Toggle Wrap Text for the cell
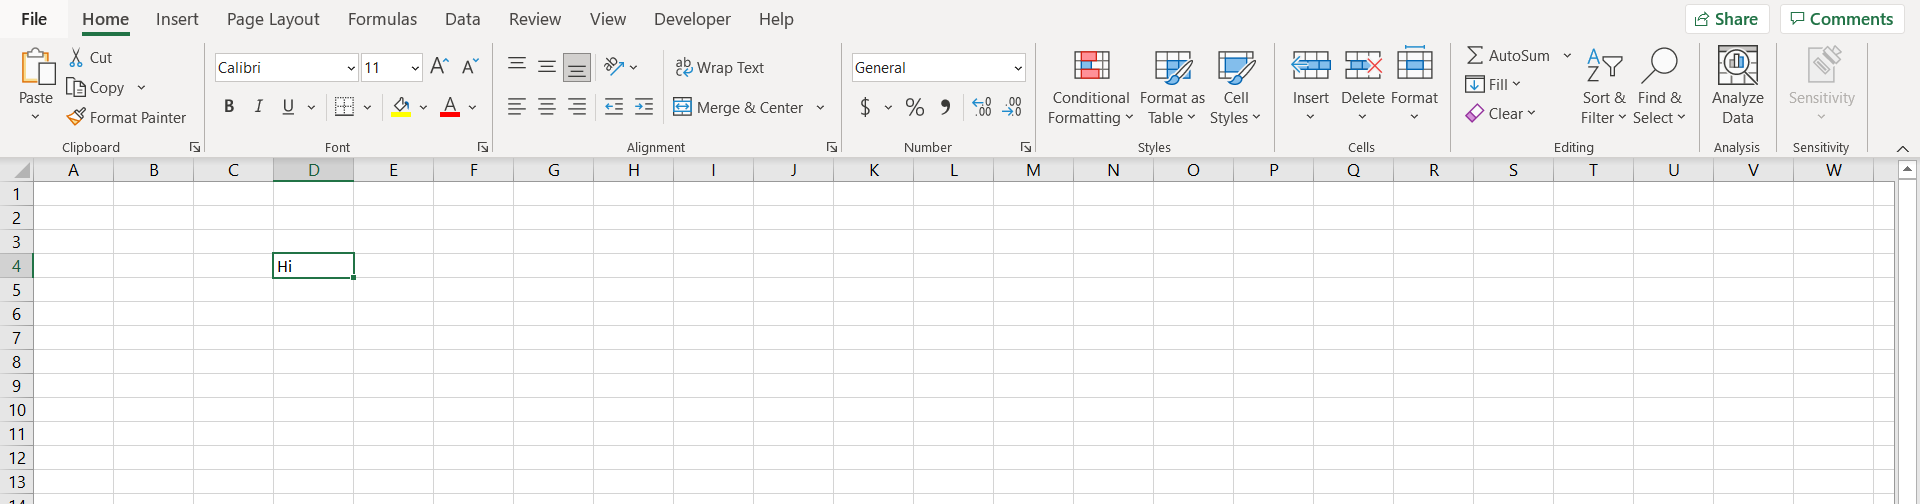The image size is (1920, 504). [720, 67]
